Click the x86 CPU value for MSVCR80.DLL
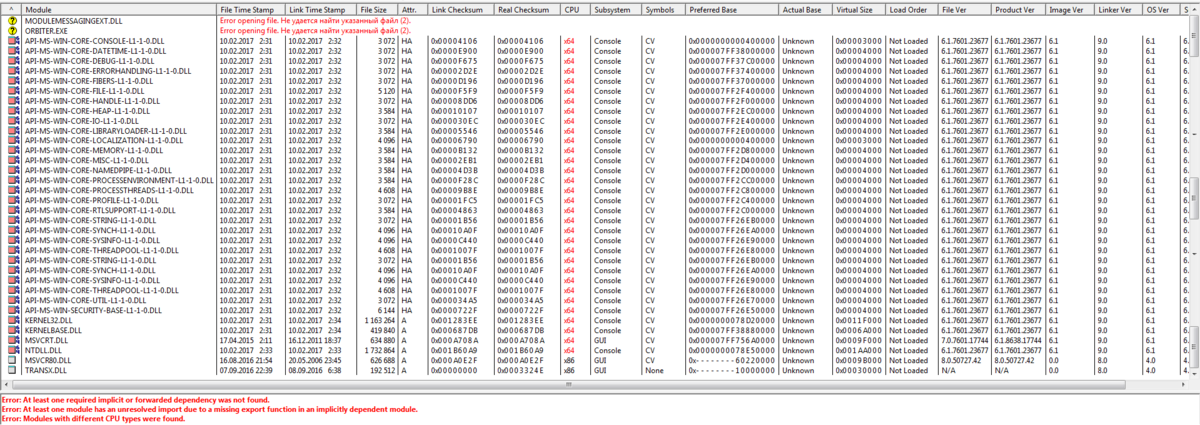The image size is (1200, 425). (x=570, y=360)
